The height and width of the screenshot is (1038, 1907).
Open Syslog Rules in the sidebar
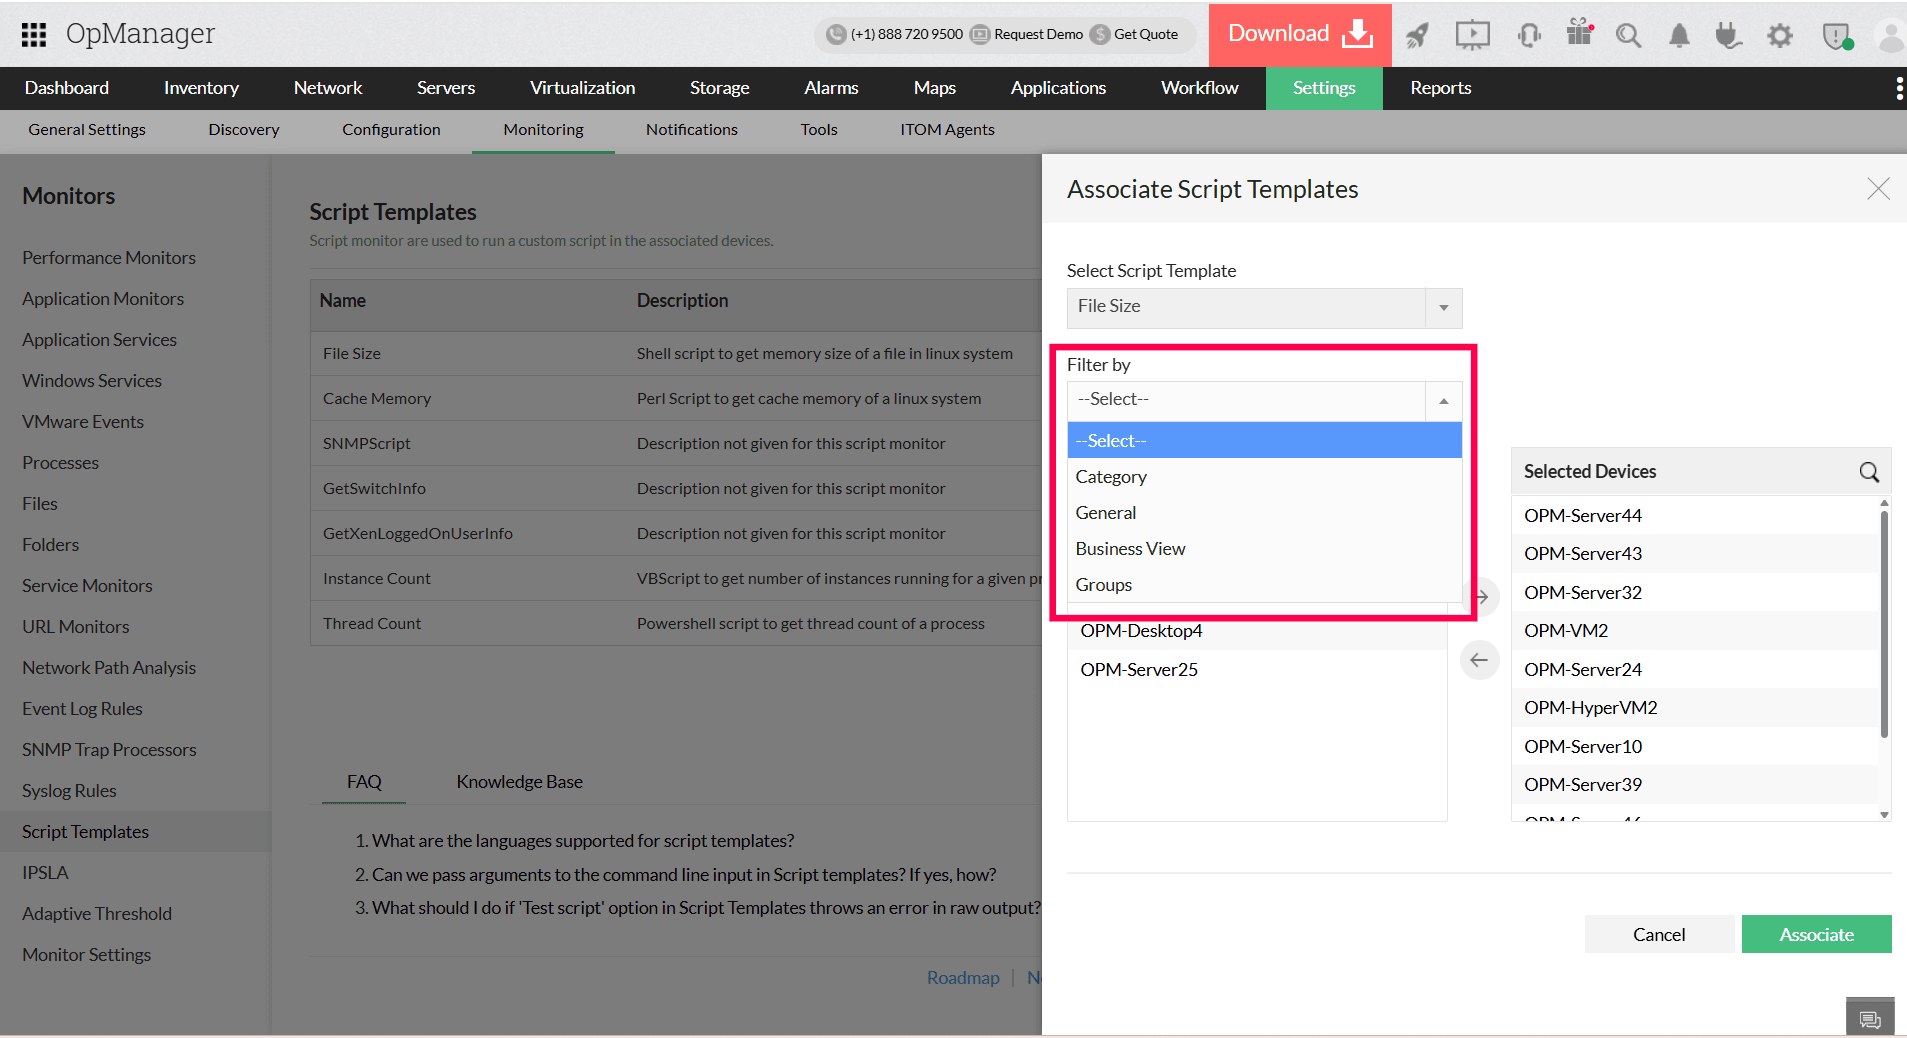69,791
